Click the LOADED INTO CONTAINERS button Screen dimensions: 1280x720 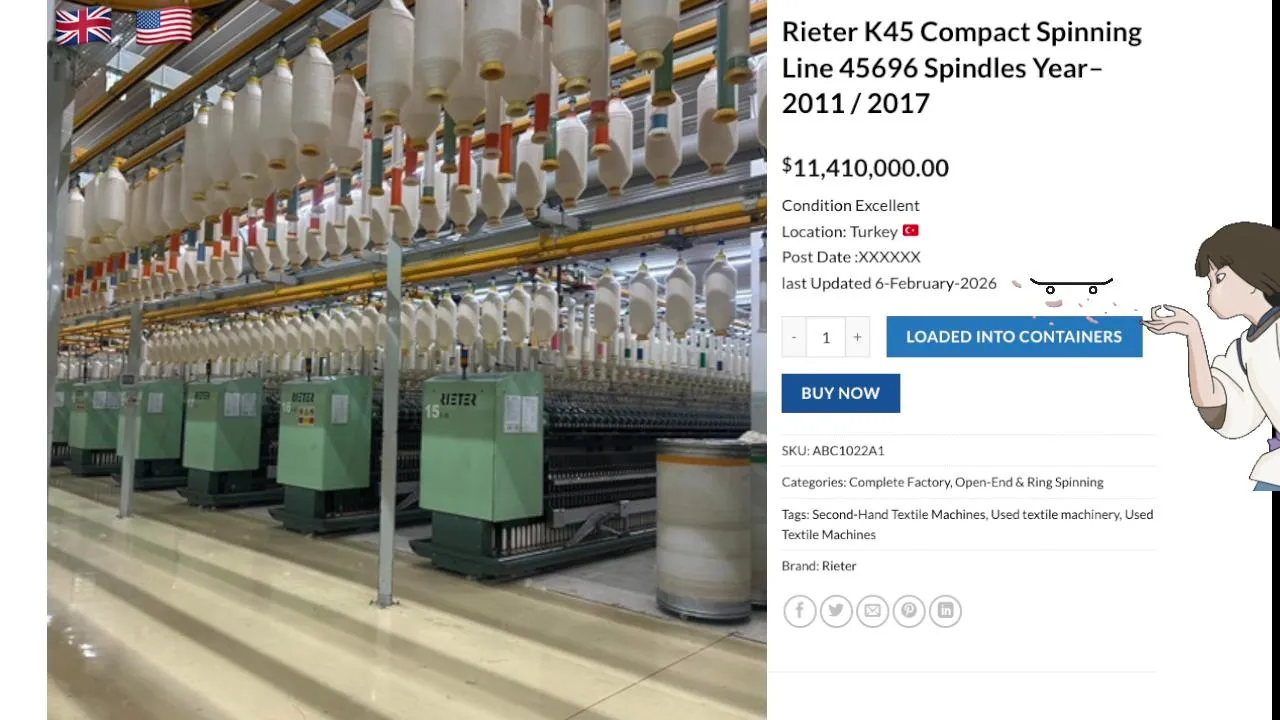click(x=1014, y=337)
